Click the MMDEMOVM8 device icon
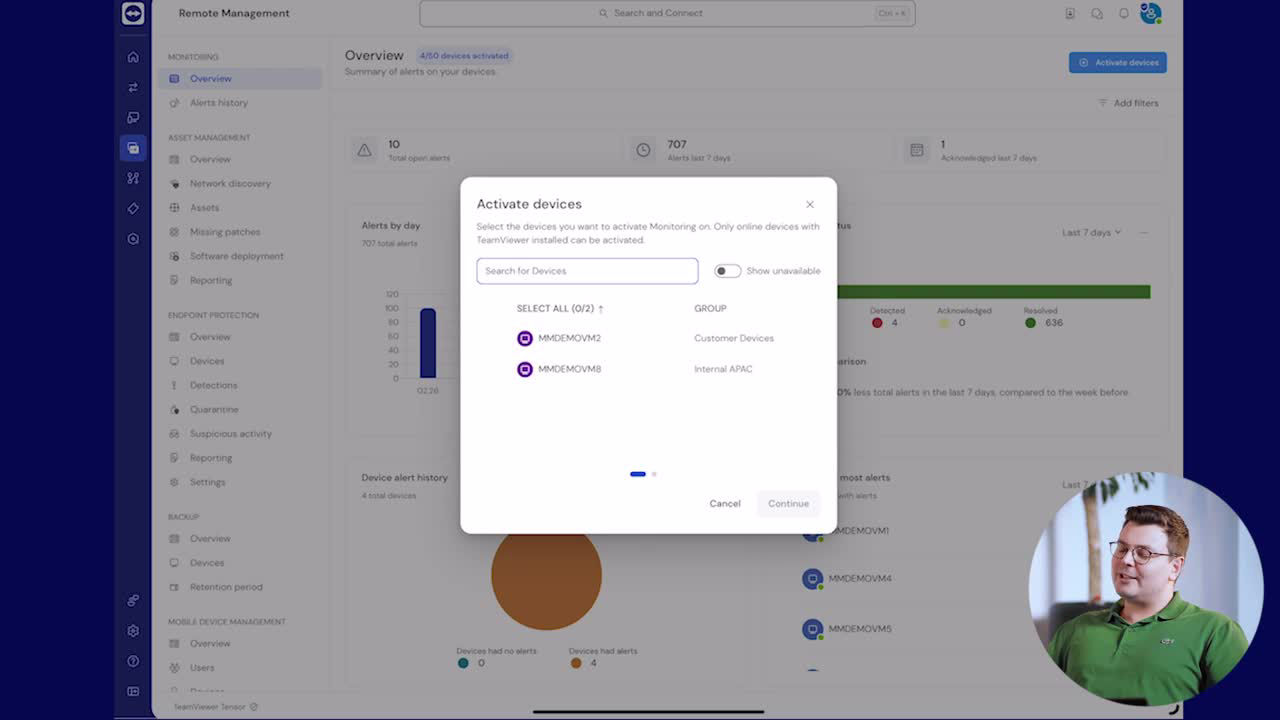 pos(525,369)
